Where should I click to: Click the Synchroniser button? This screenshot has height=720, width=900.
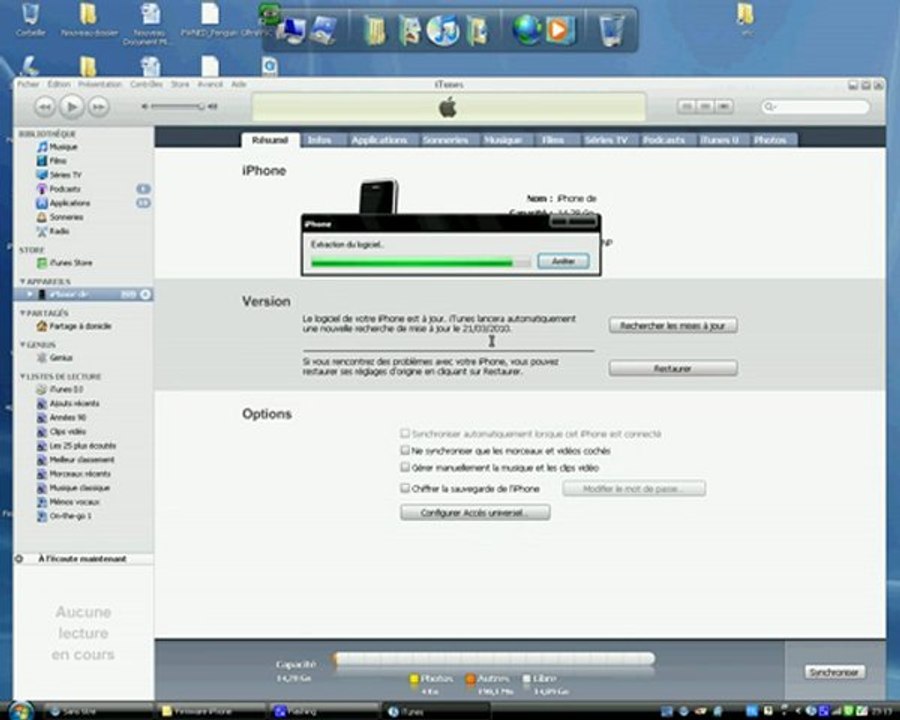tap(835, 672)
